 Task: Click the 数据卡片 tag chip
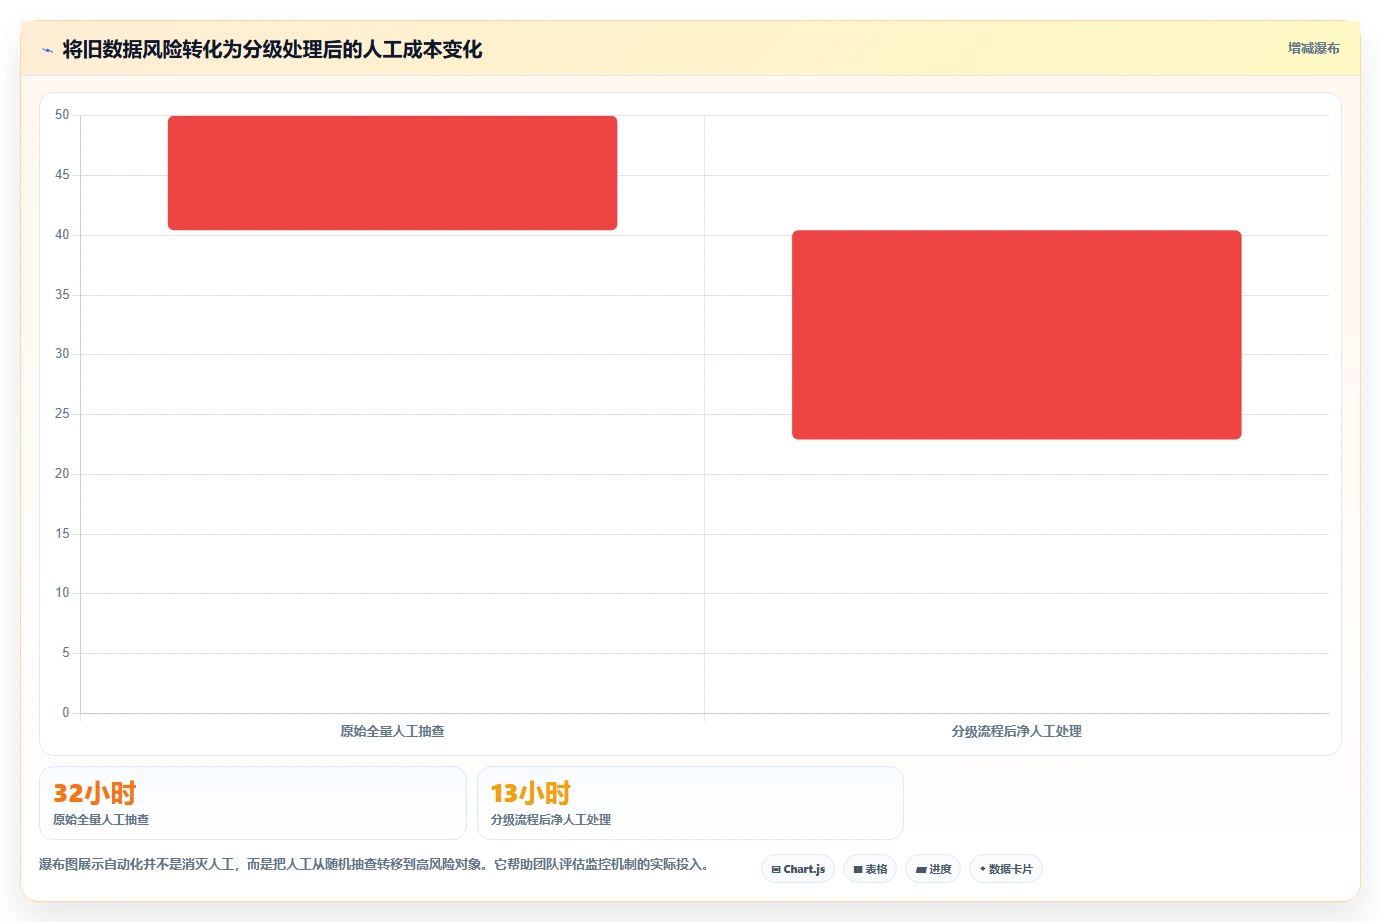(x=1006, y=869)
